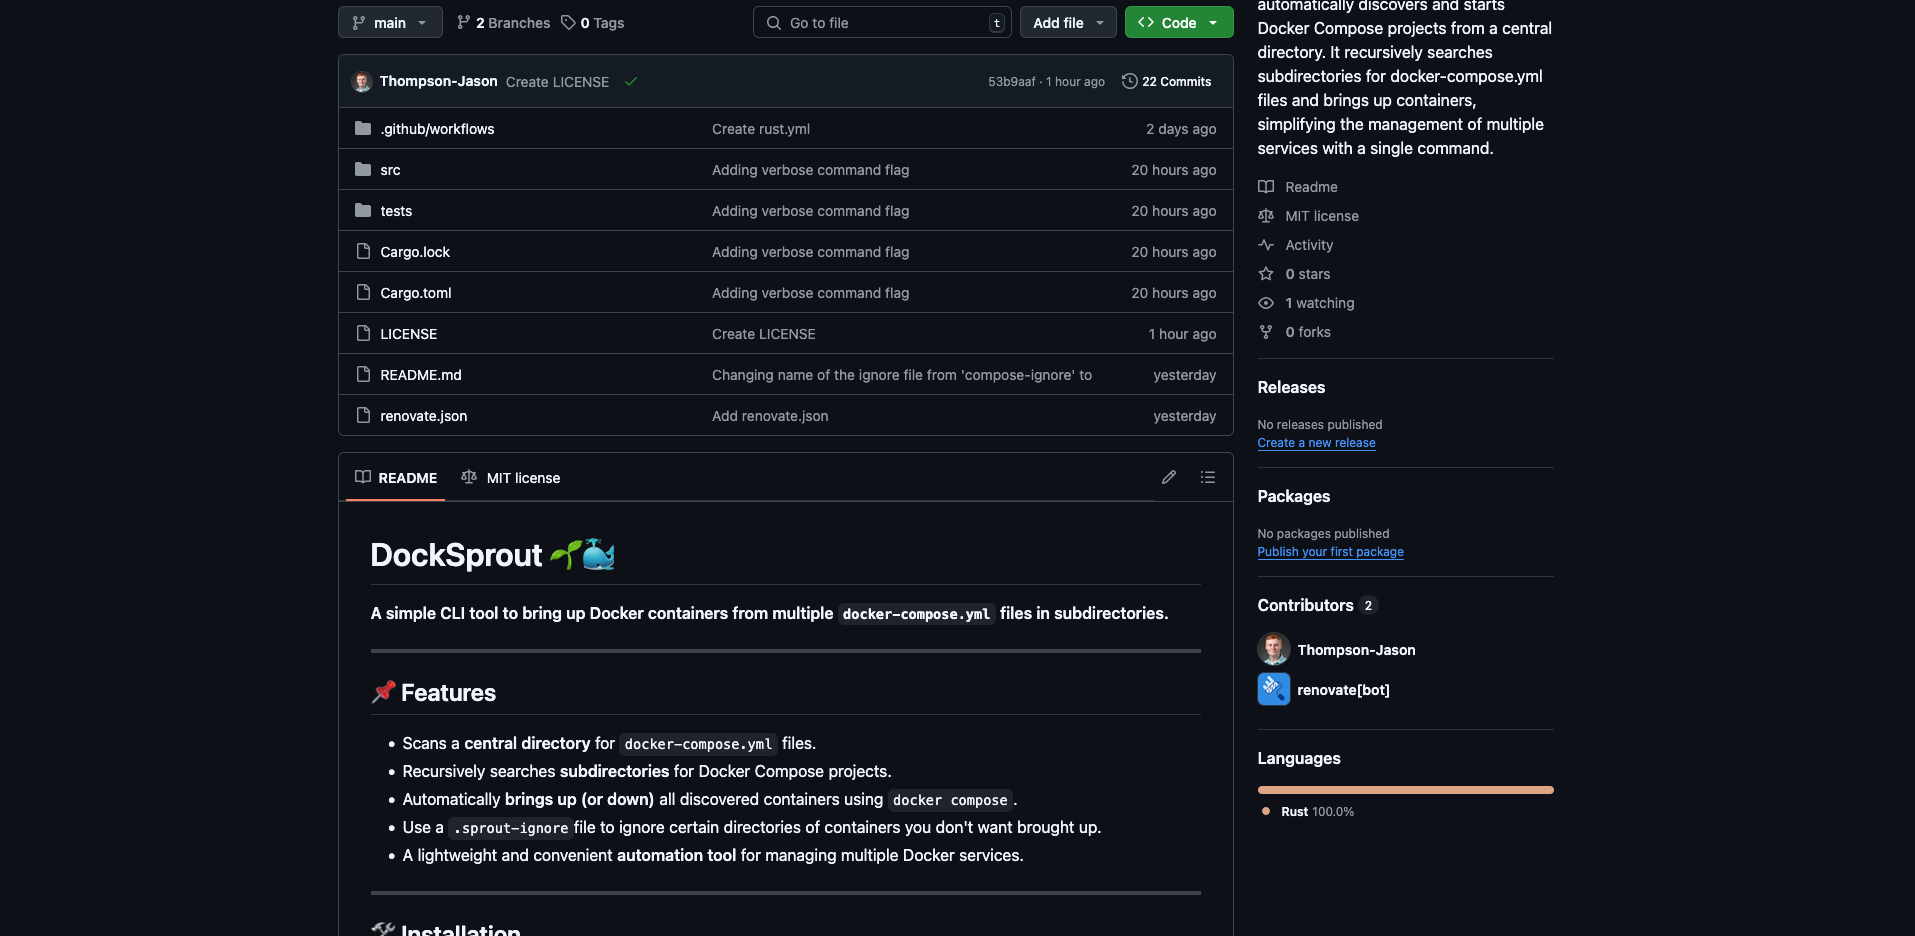
Task: Open the Activity link
Action: point(1309,245)
